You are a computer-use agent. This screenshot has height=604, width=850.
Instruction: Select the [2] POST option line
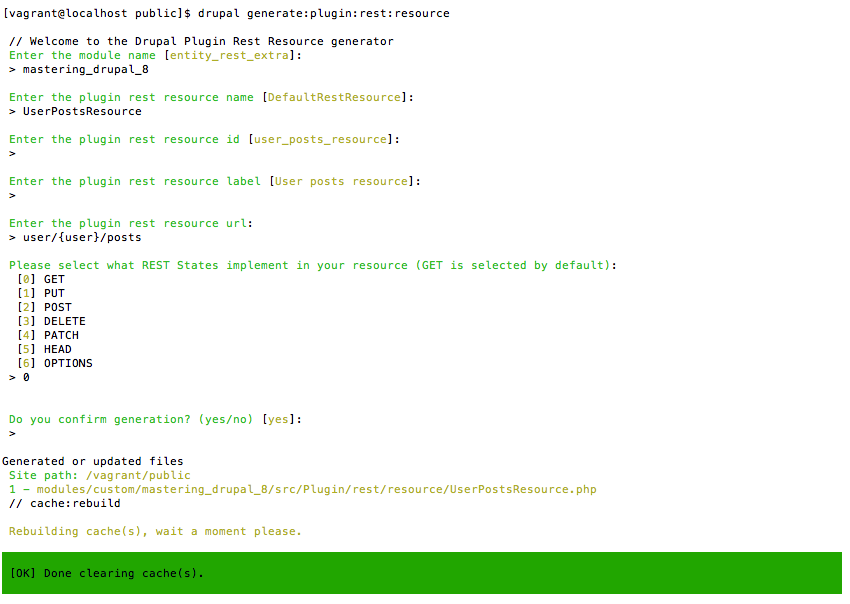44,307
